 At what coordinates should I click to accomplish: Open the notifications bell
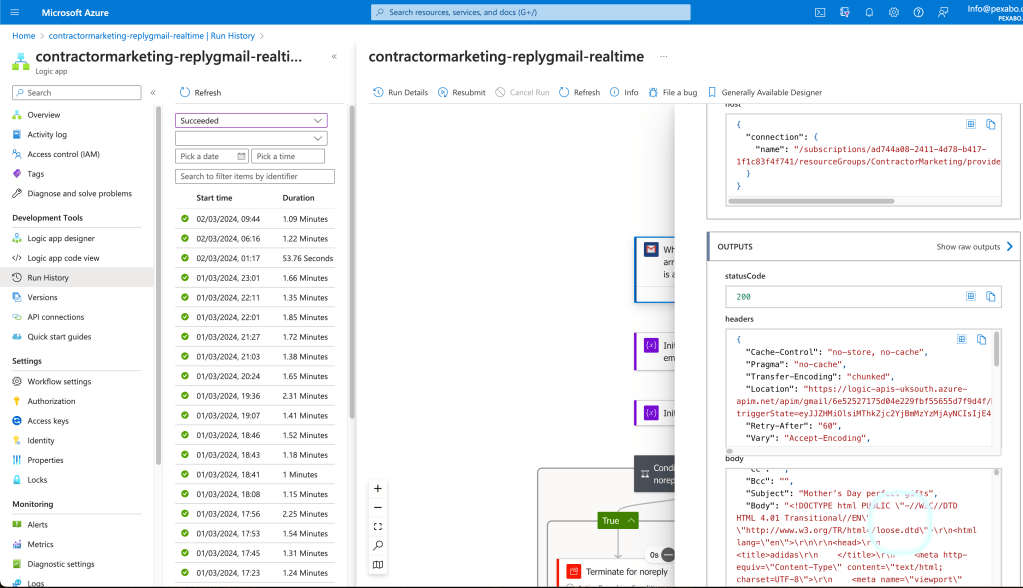[x=869, y=12]
